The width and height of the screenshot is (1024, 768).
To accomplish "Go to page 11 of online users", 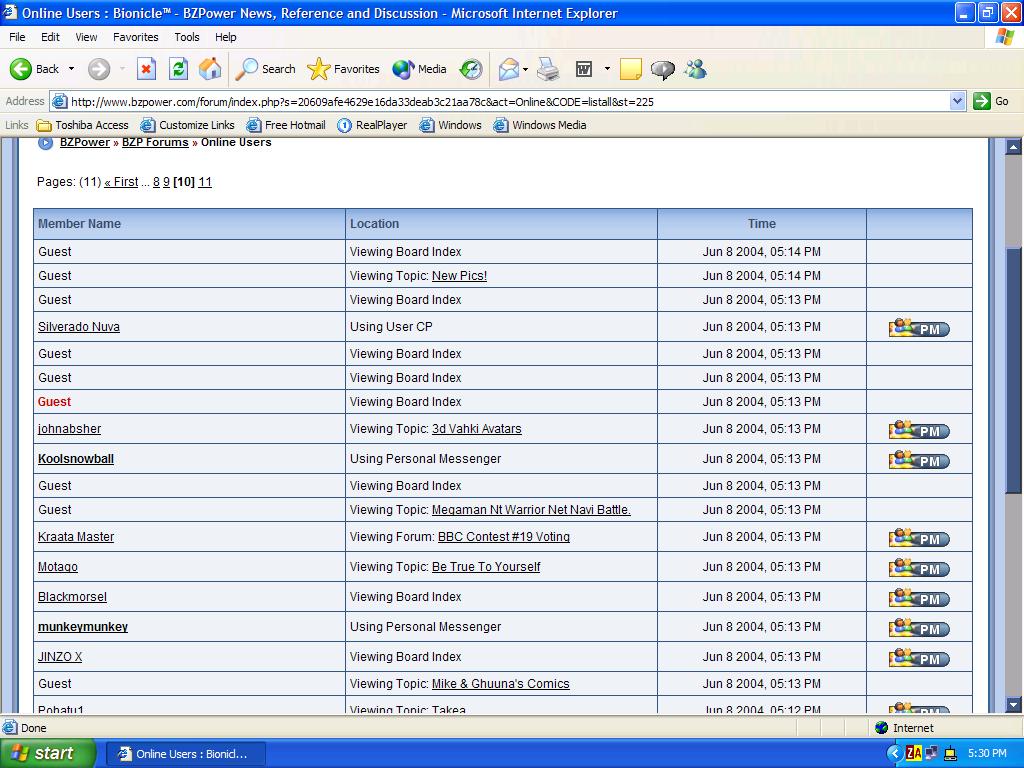I will 205,182.
